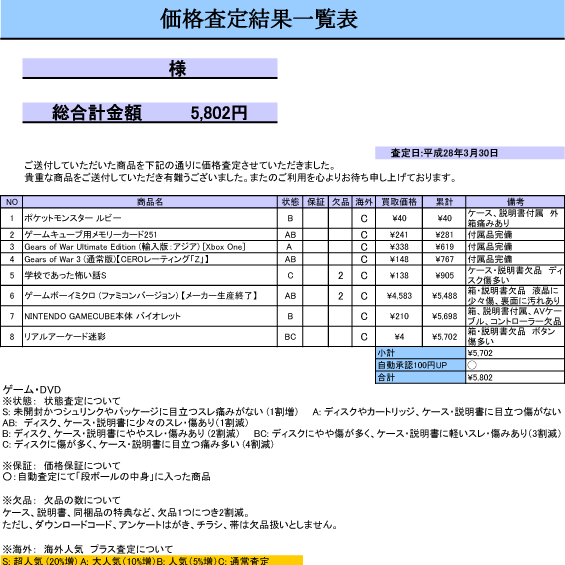Select NINTENDO GAMECUBE本体 バイオレット cell
Image resolution: width=565 pixels, height=565 pixels.
[150, 316]
